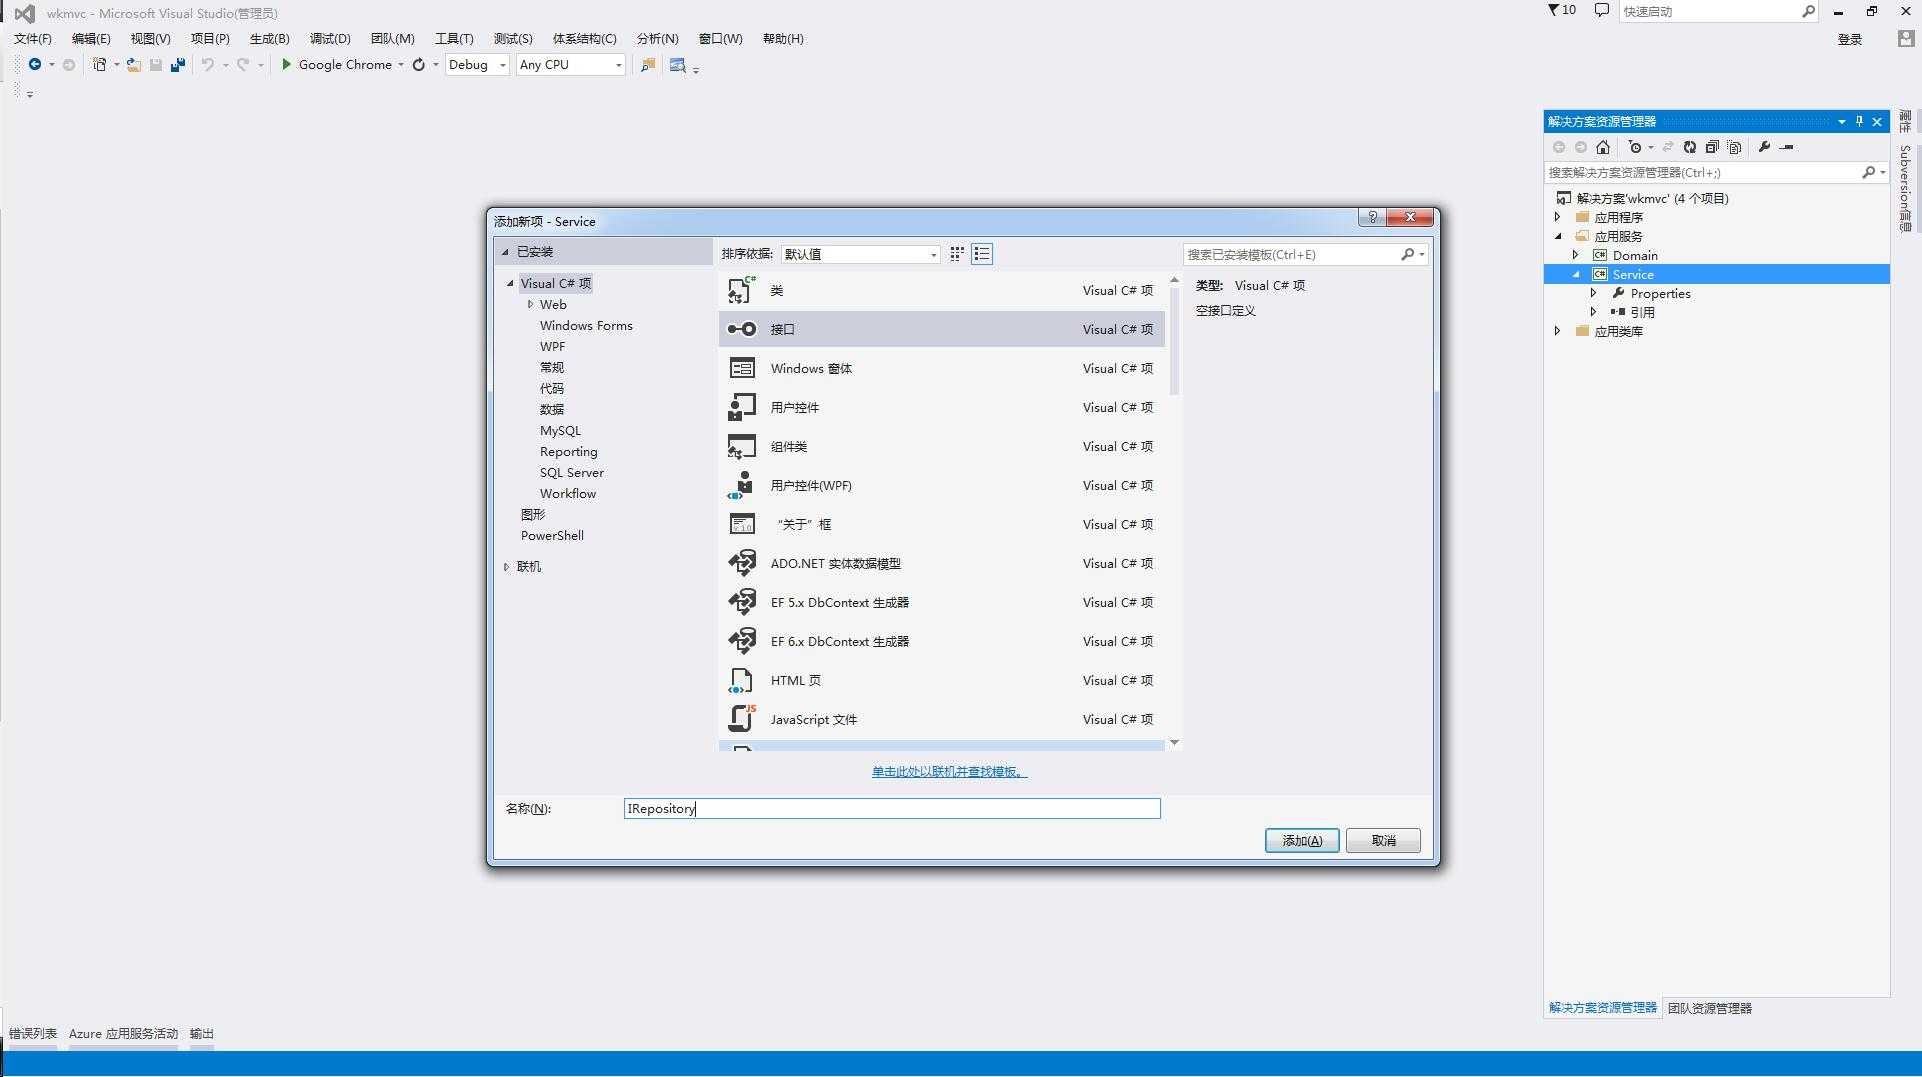
Task: Click the 名称 name input field
Action: [892, 808]
